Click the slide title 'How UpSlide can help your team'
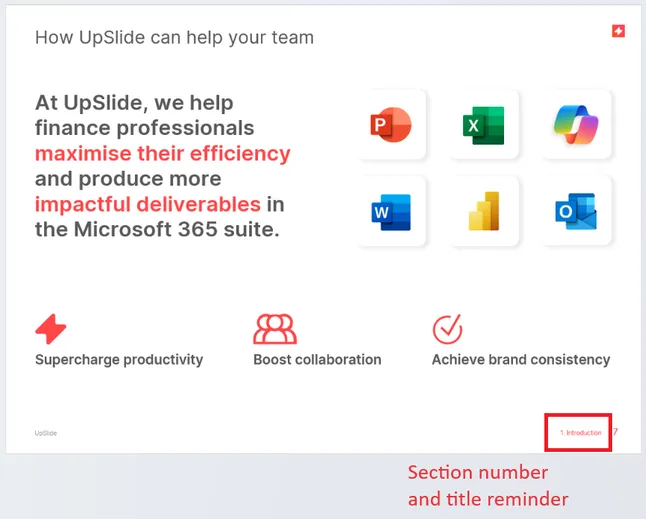This screenshot has height=519, width=646. pos(174,37)
